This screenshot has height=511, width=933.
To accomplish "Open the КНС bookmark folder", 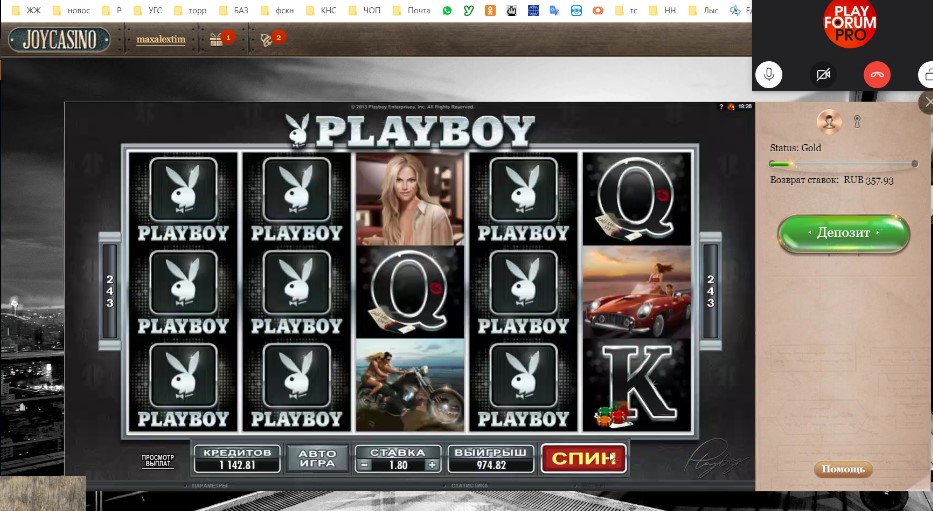I will (321, 10).
